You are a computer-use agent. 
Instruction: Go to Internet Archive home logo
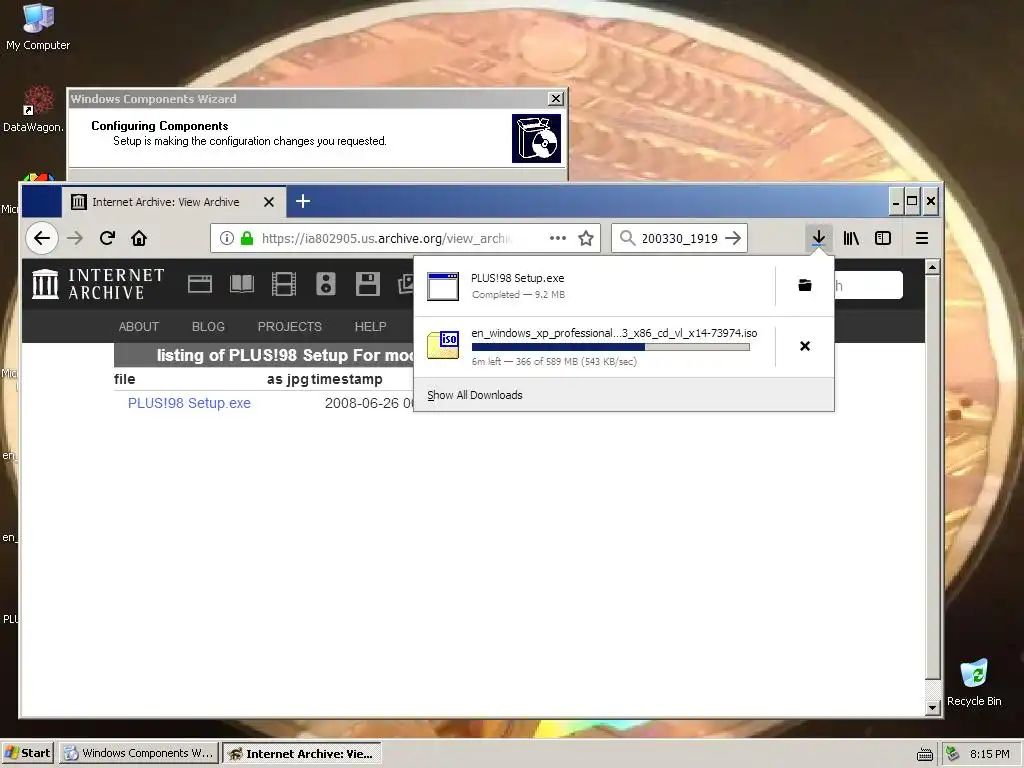(x=98, y=284)
